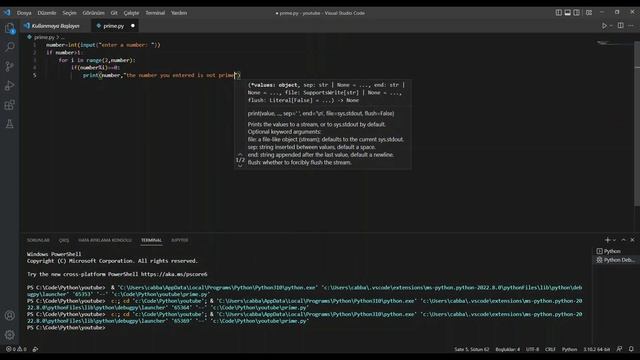Open the Terminal menu in menu bar
The height and width of the screenshot is (360, 640).
click(155, 13)
